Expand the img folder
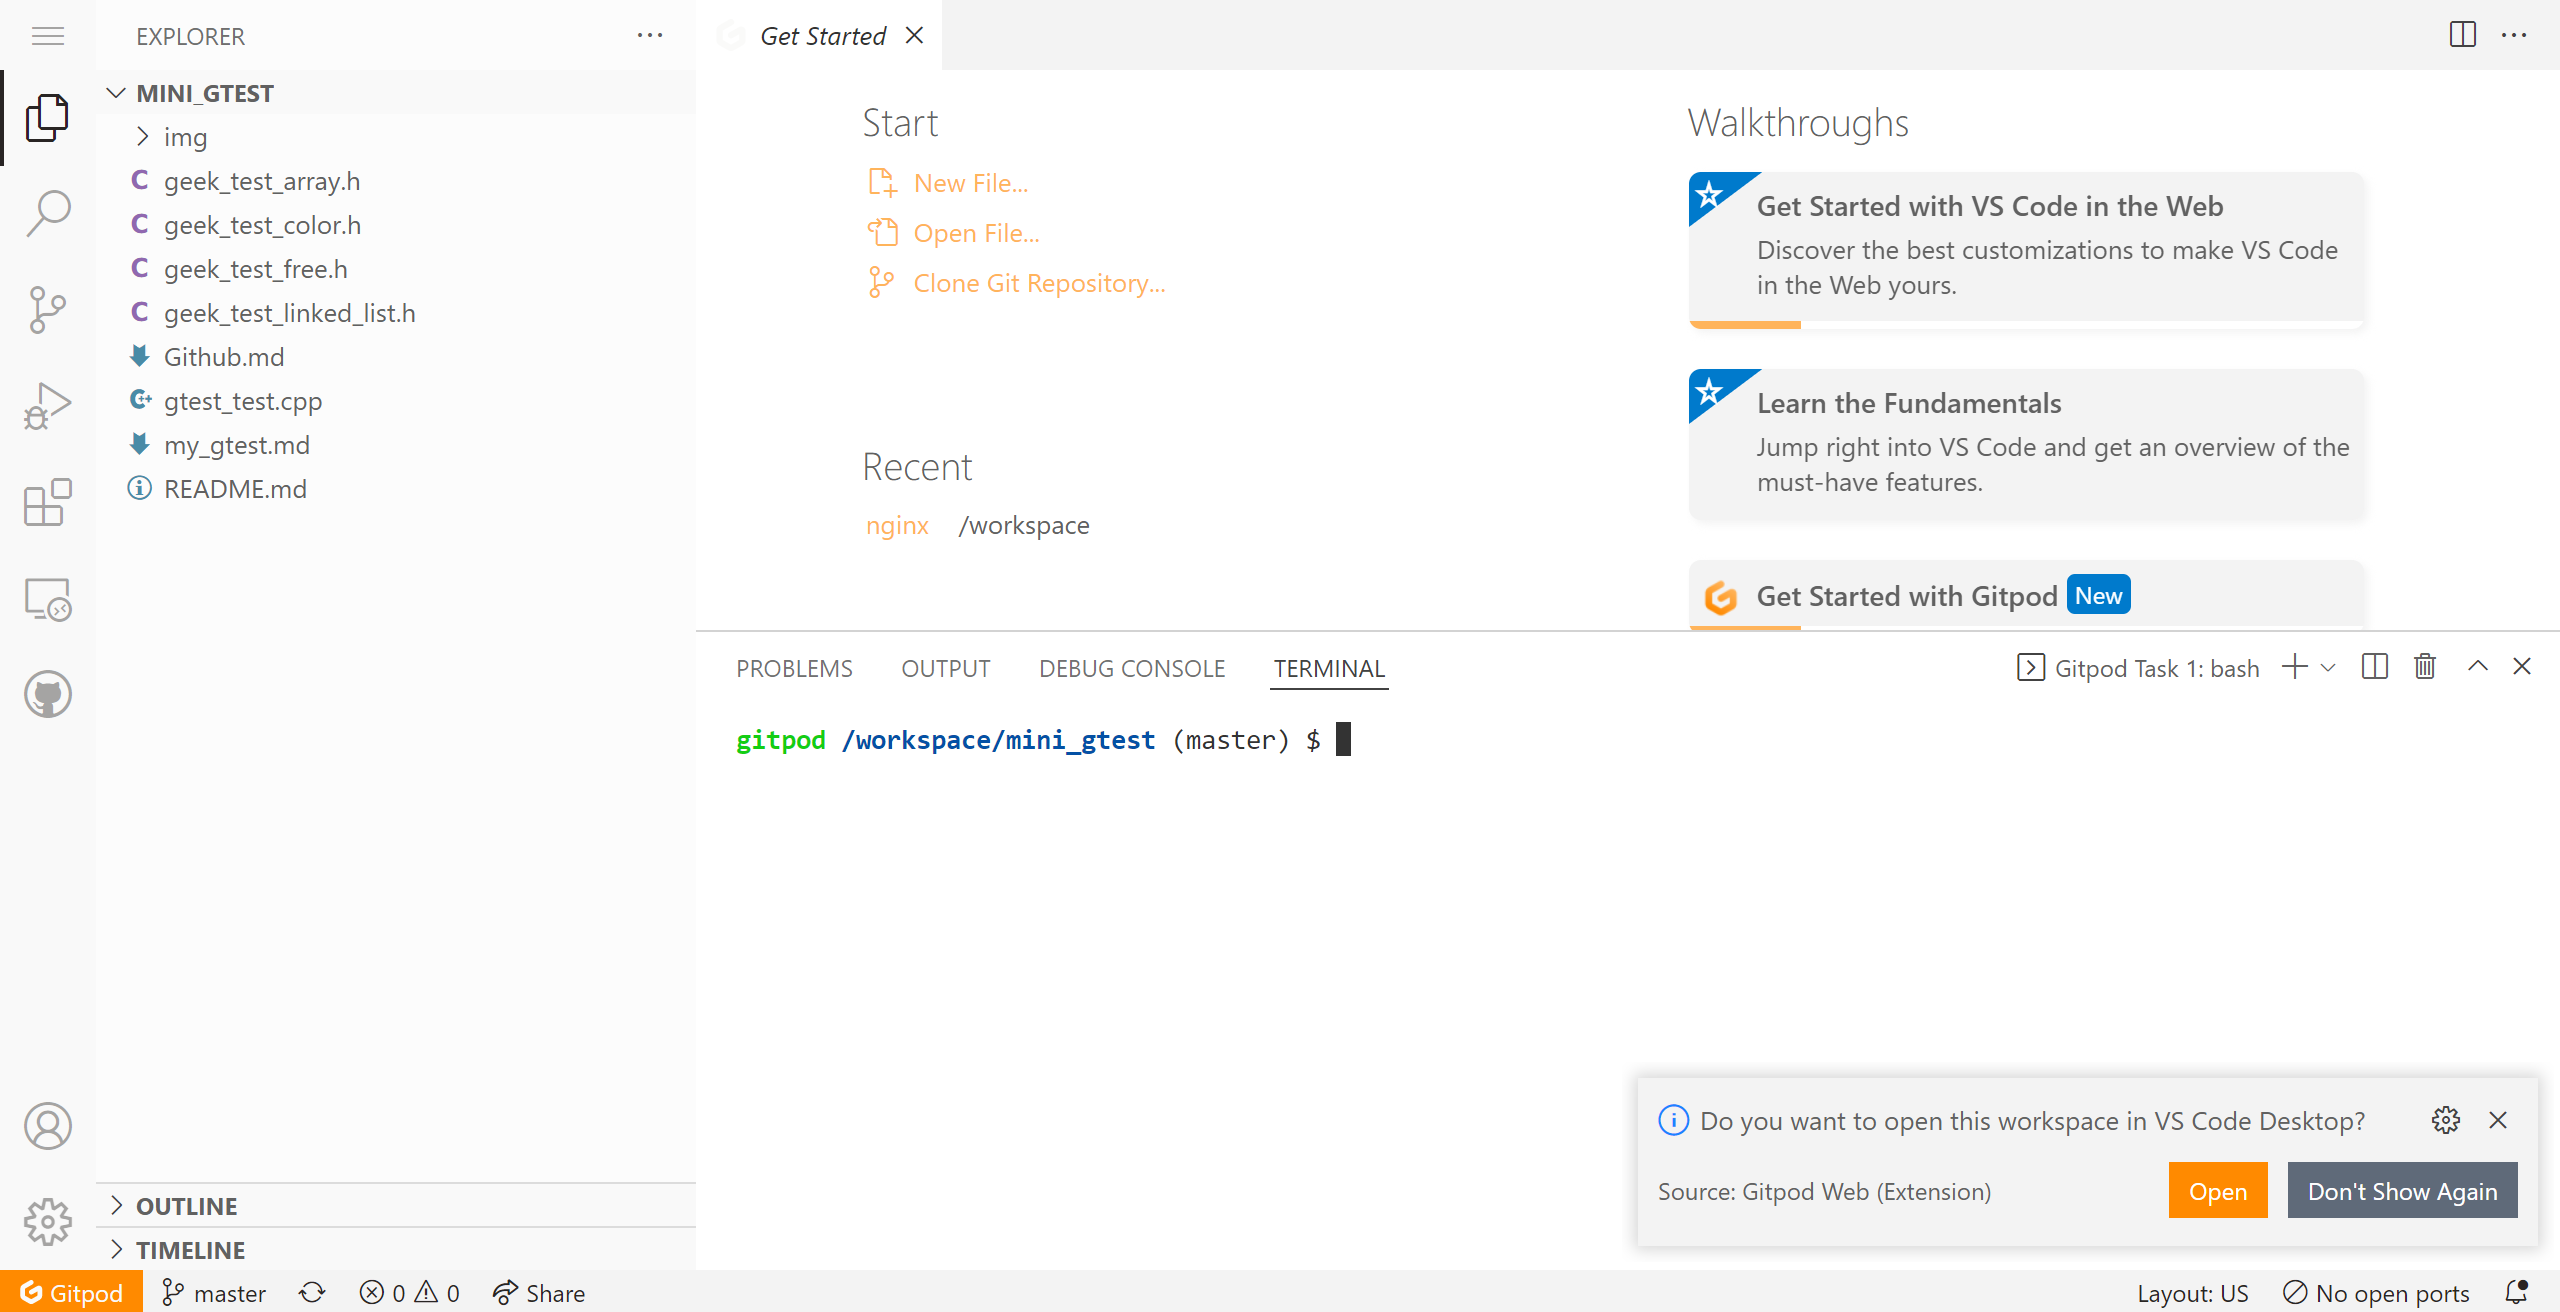The image size is (2560, 1312). [185, 137]
